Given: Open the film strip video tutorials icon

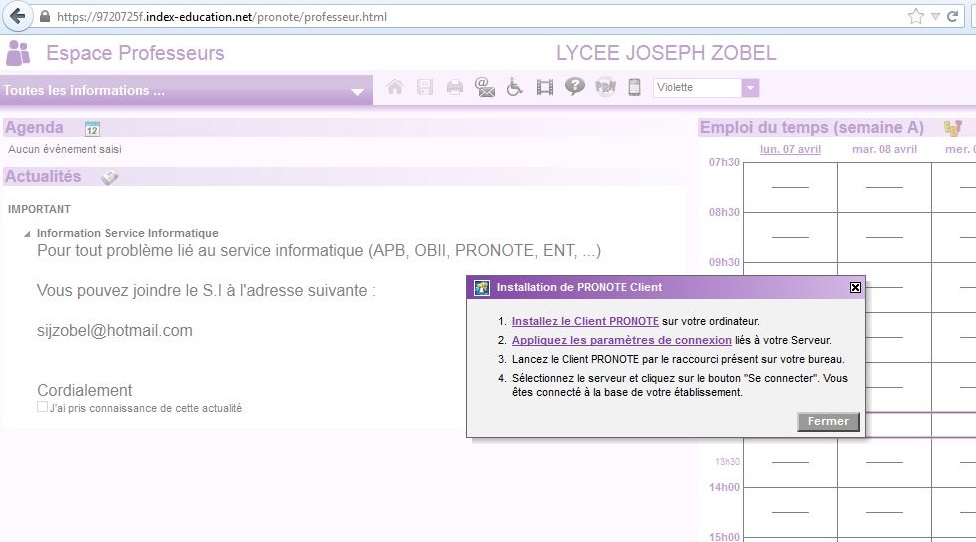Looking at the screenshot, I should point(544,88).
